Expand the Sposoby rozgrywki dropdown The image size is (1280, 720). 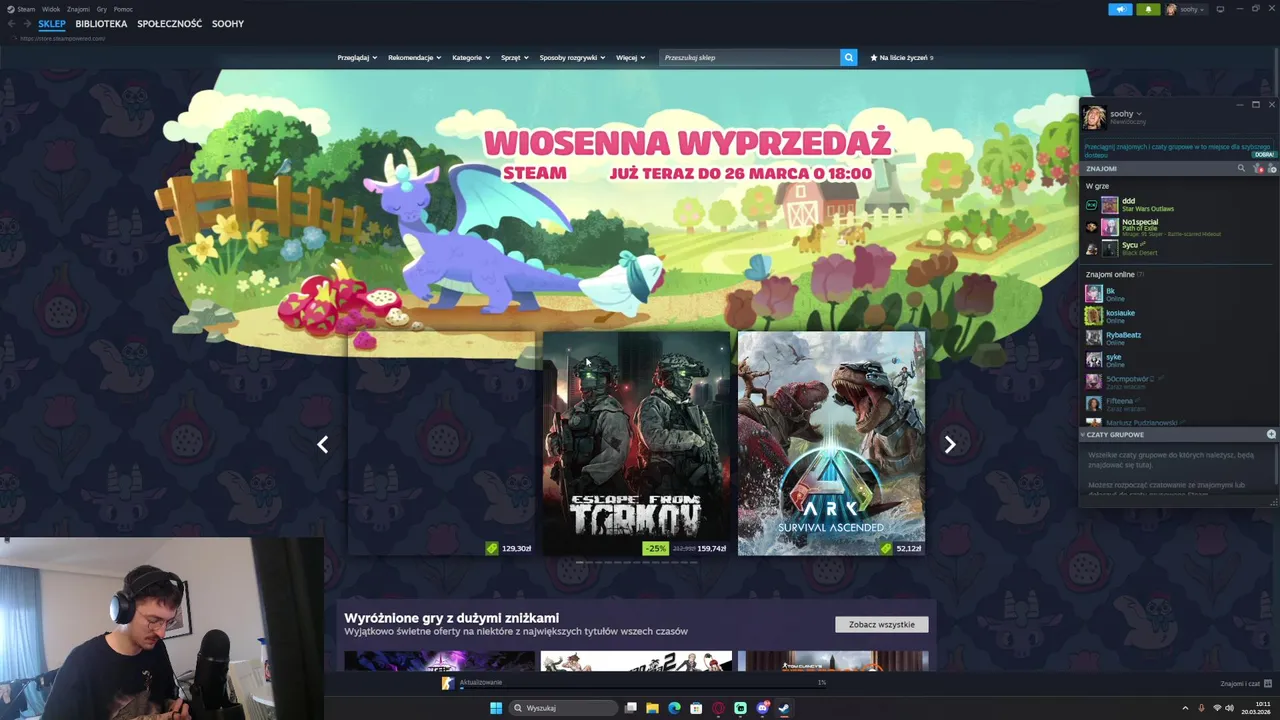pos(572,57)
